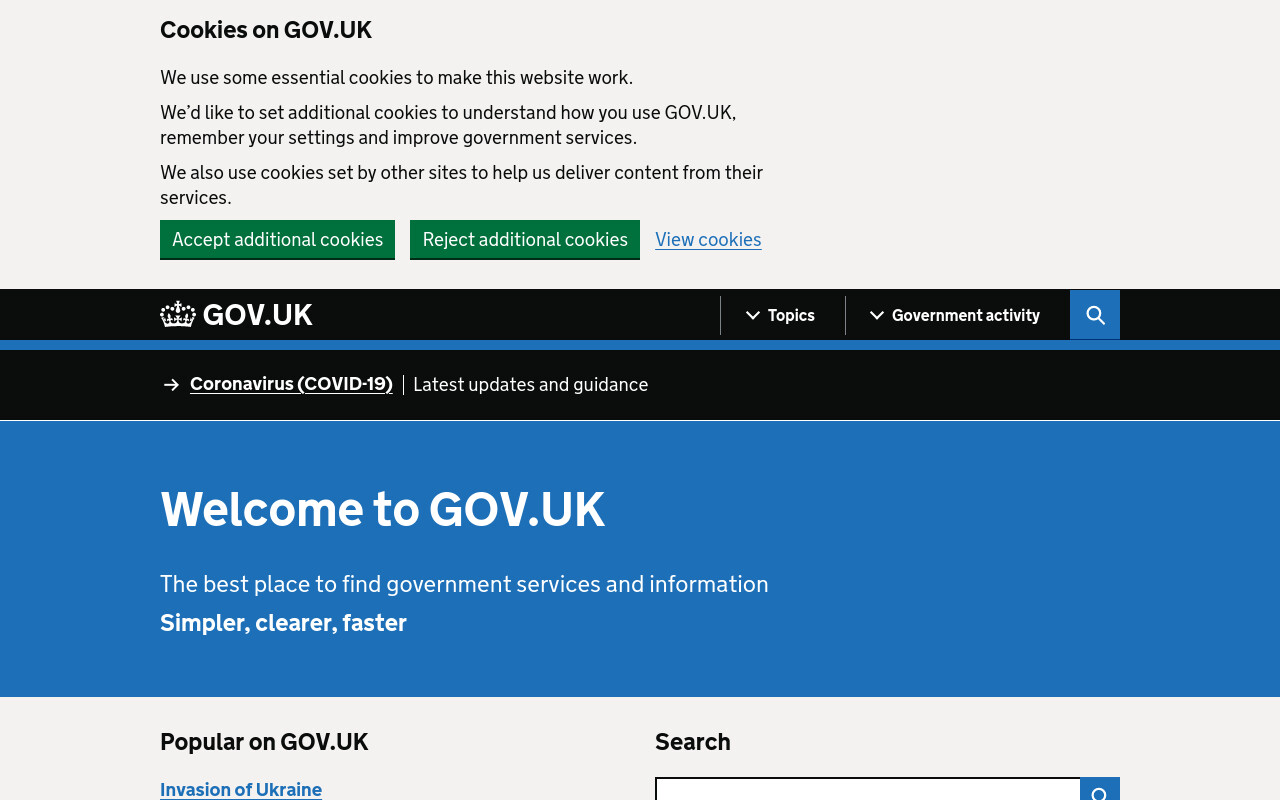Click the Latest updates and guidance text
Screen dimensions: 1280x800
(530, 385)
